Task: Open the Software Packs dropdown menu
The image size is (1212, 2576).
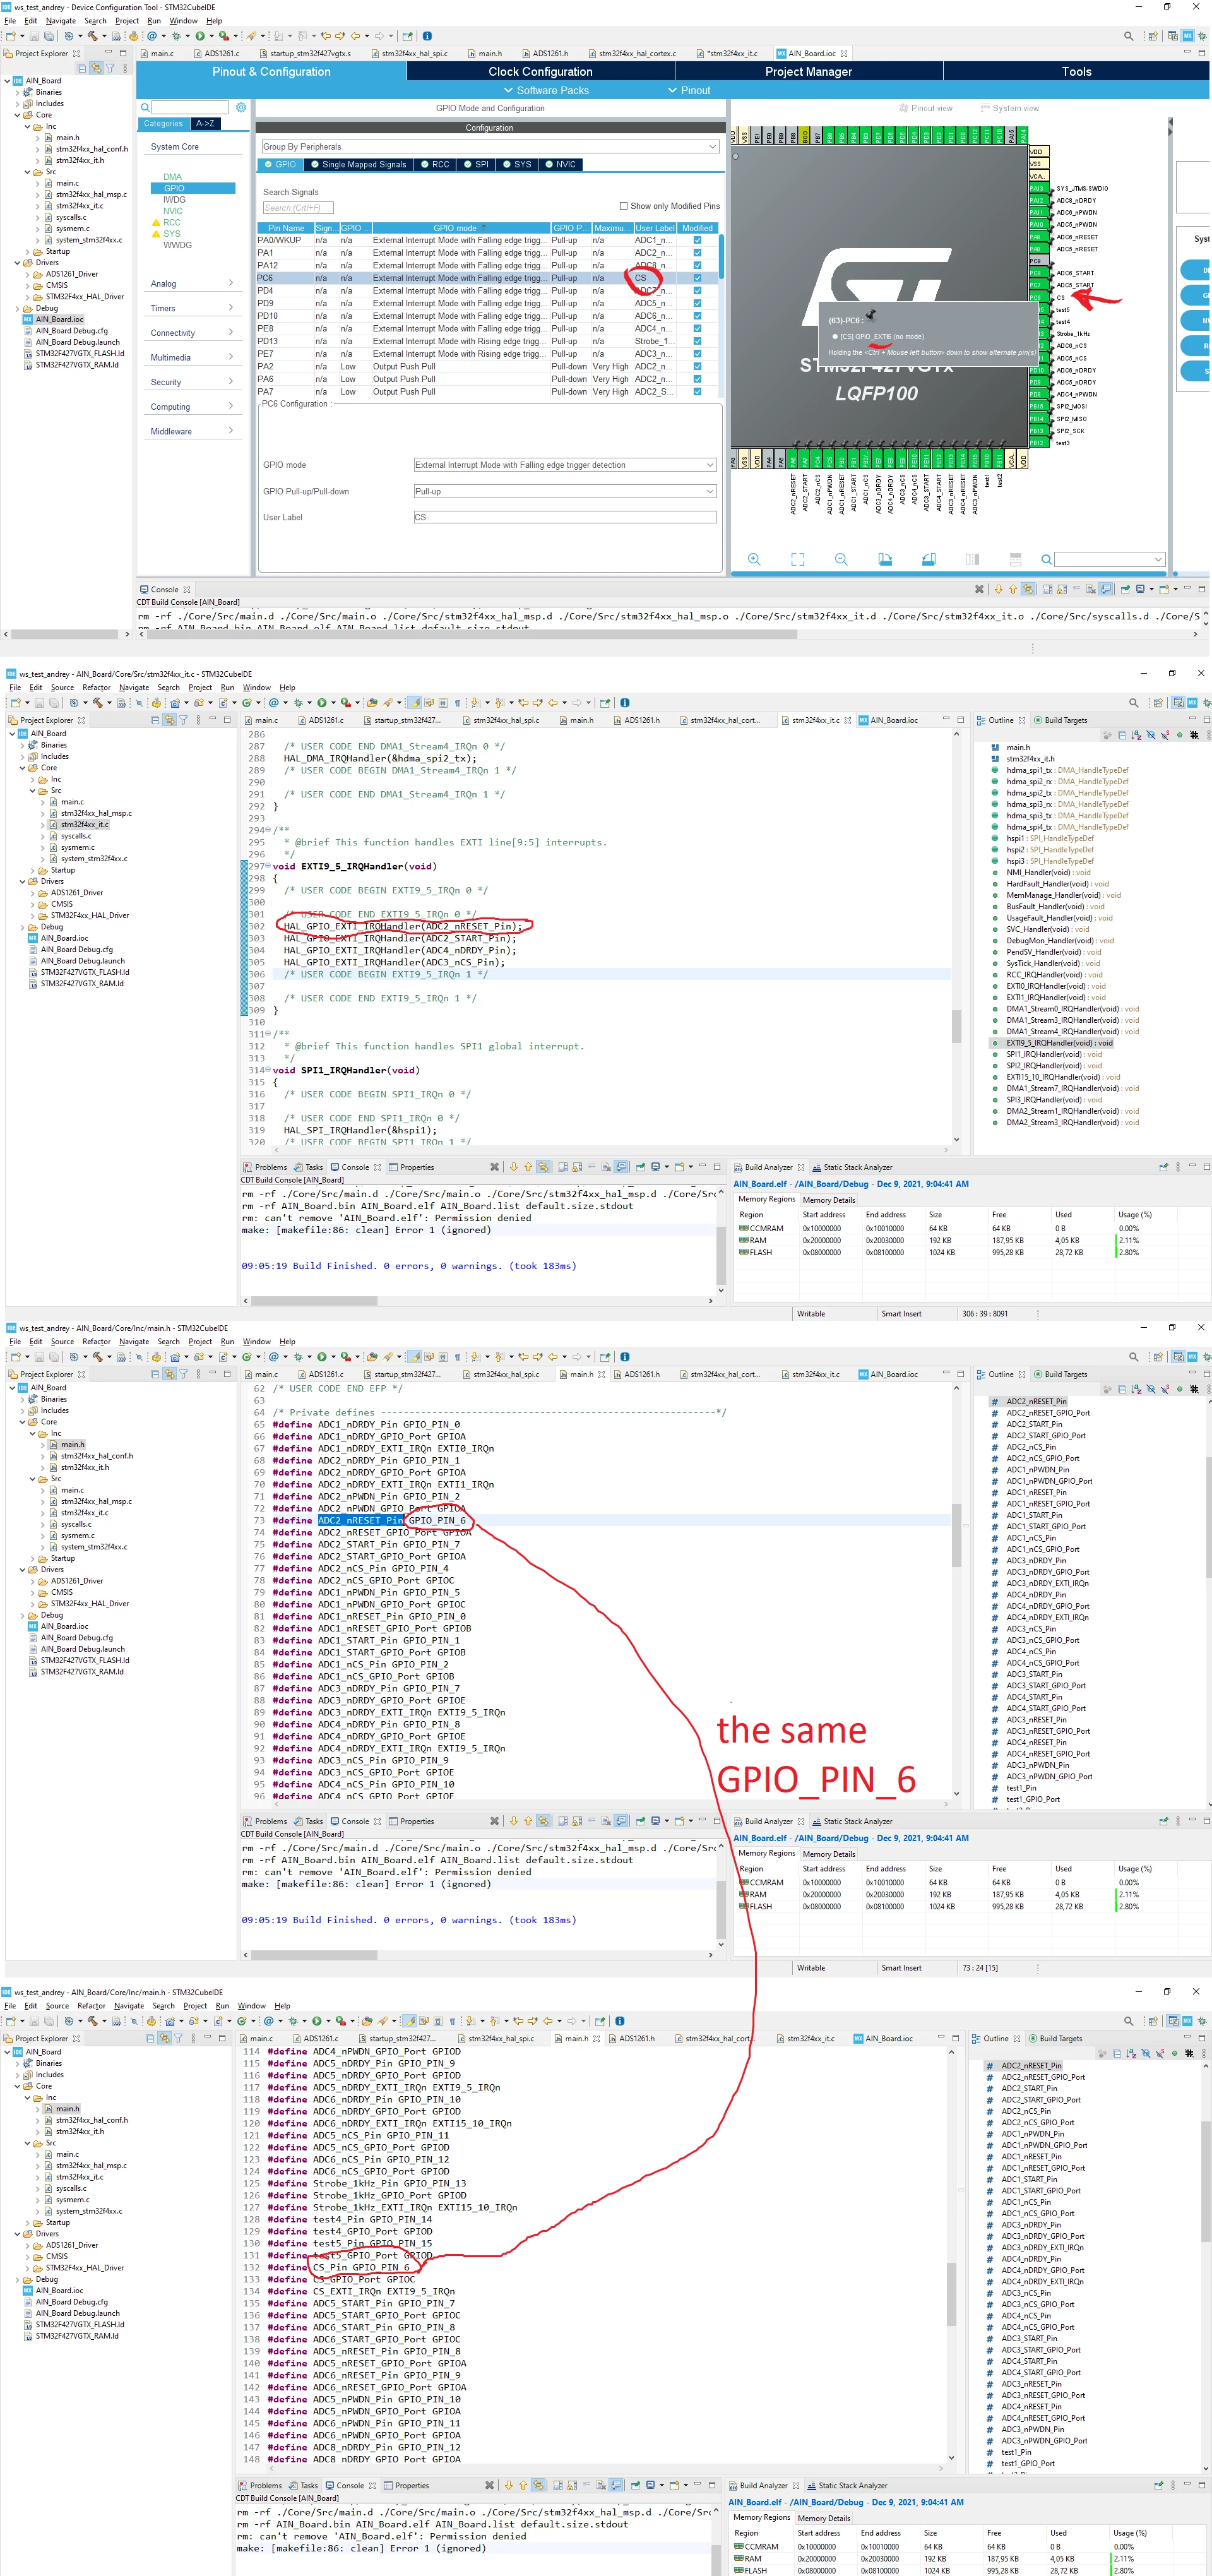Action: (x=546, y=91)
